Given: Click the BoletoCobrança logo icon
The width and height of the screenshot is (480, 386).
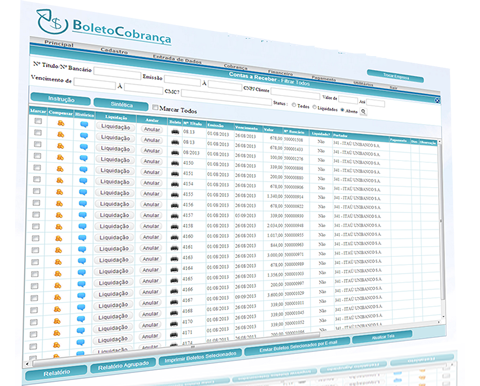Looking at the screenshot, I should click(52, 22).
